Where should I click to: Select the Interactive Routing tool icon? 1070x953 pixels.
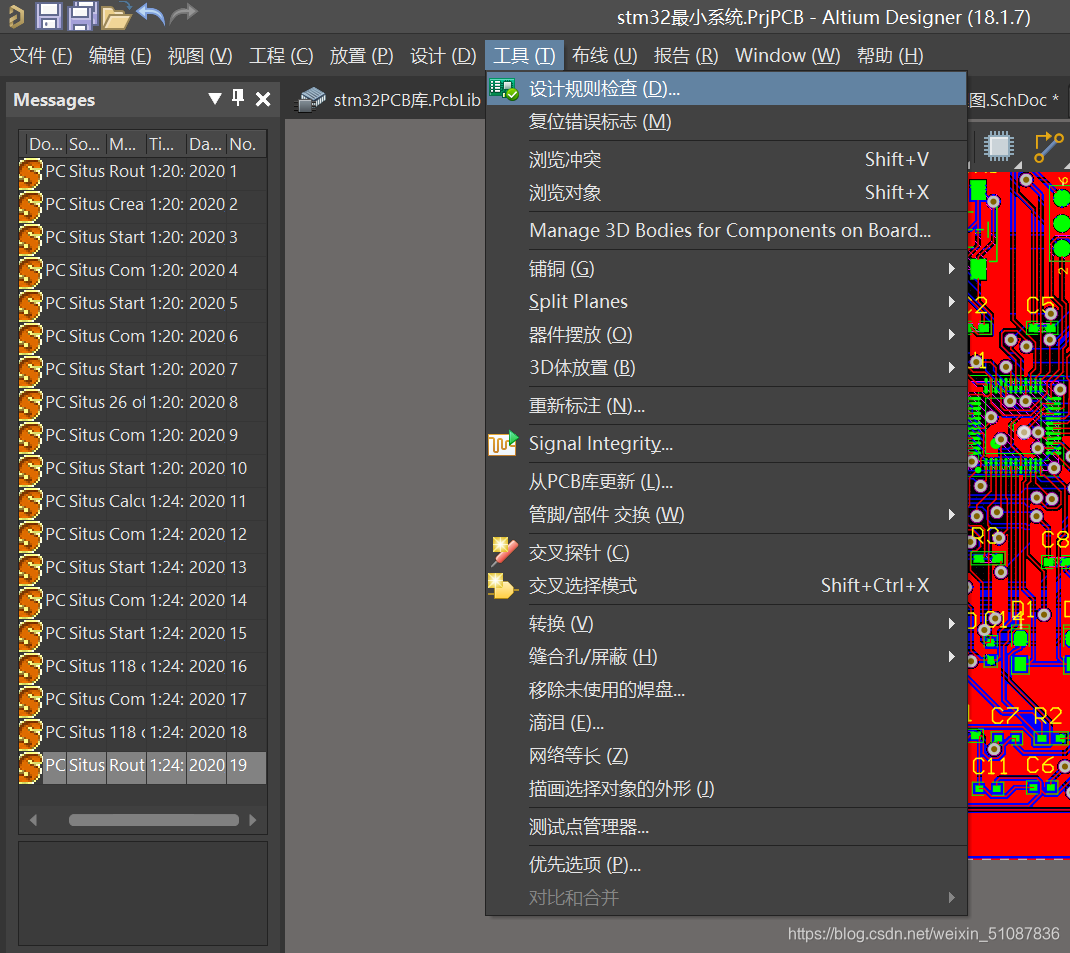click(x=1048, y=147)
